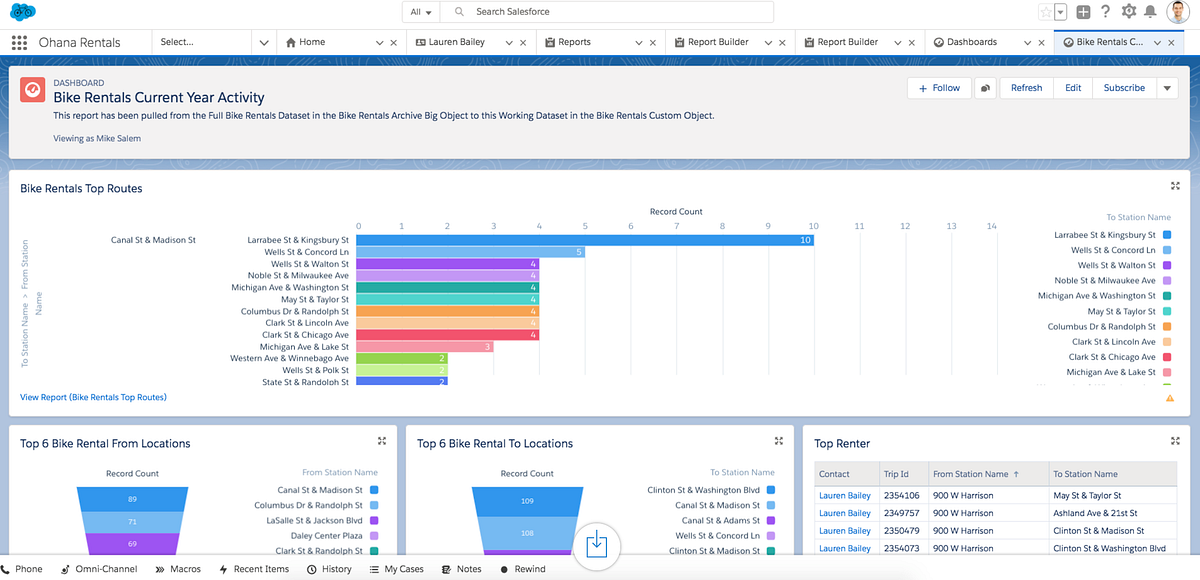The height and width of the screenshot is (580, 1200).
Task: Open the Omni-Channel utility
Action: pos(98,569)
